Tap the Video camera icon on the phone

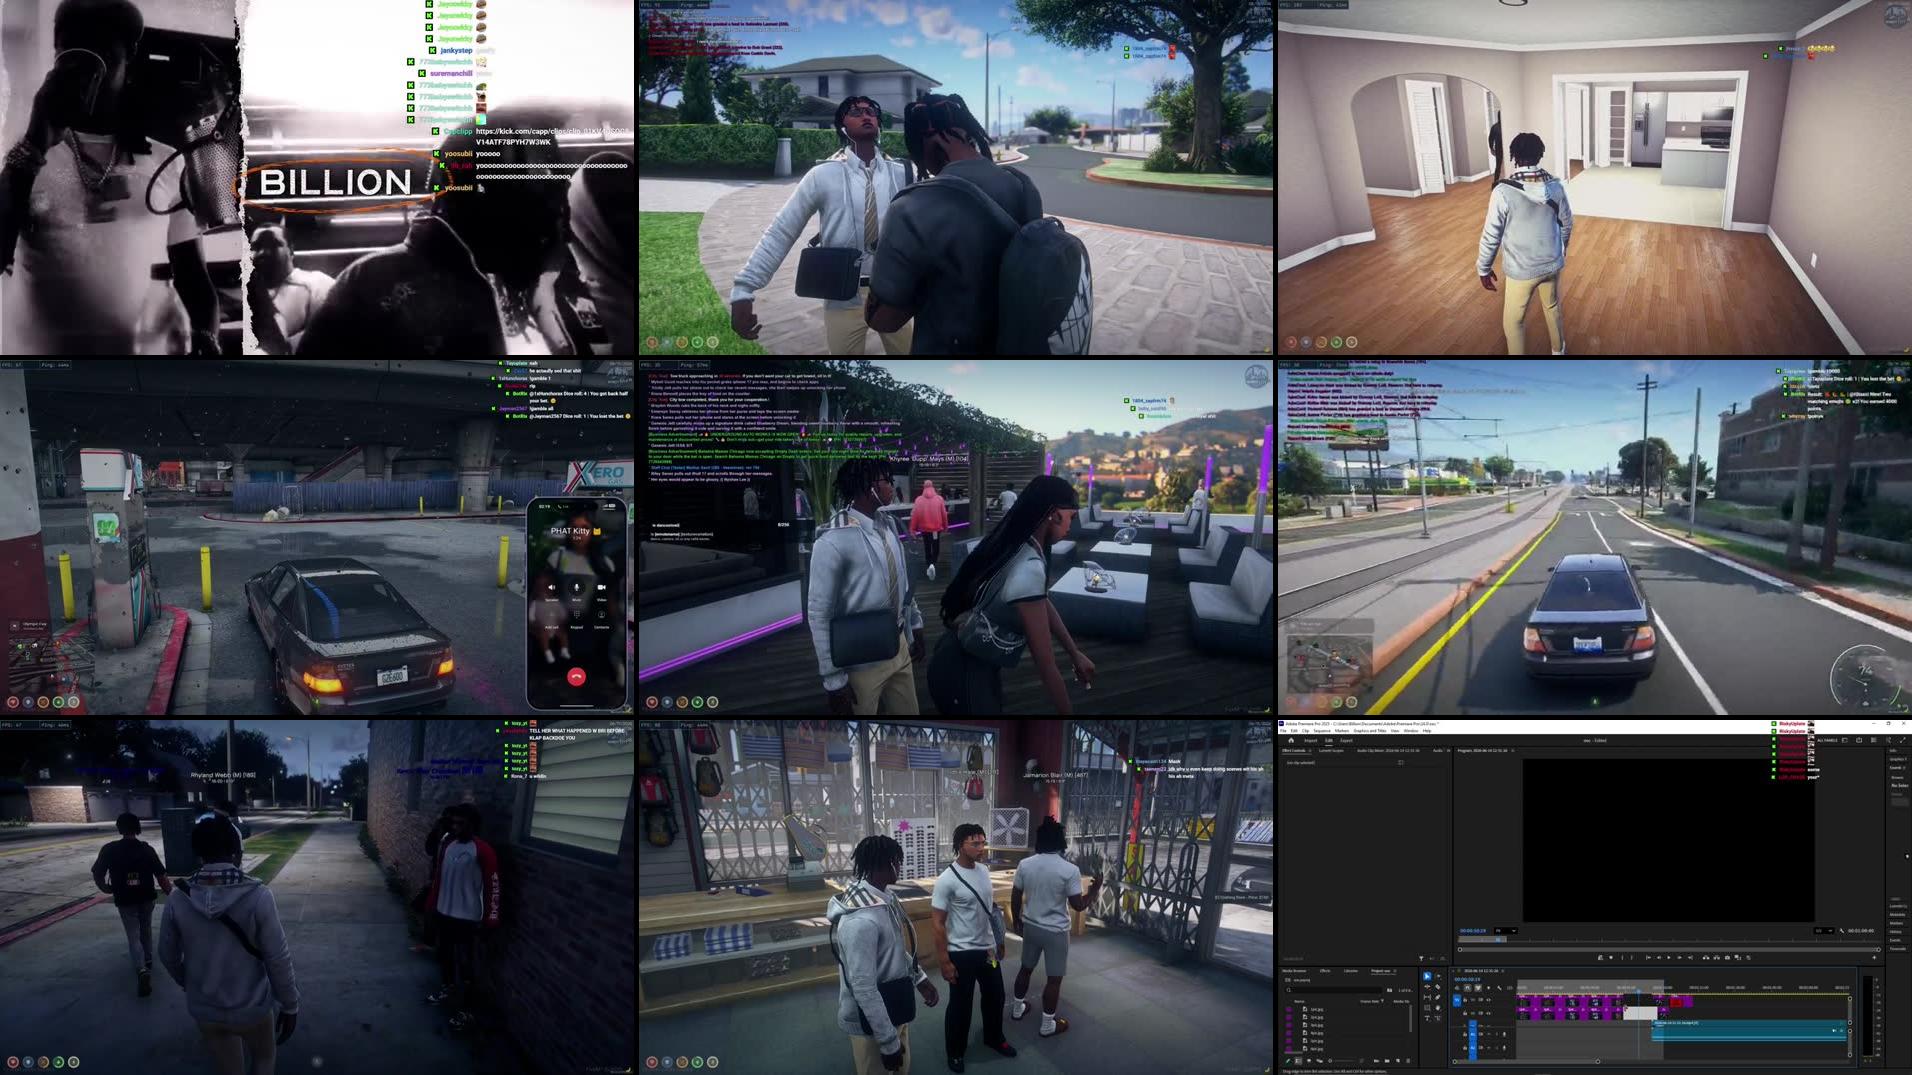coord(601,588)
